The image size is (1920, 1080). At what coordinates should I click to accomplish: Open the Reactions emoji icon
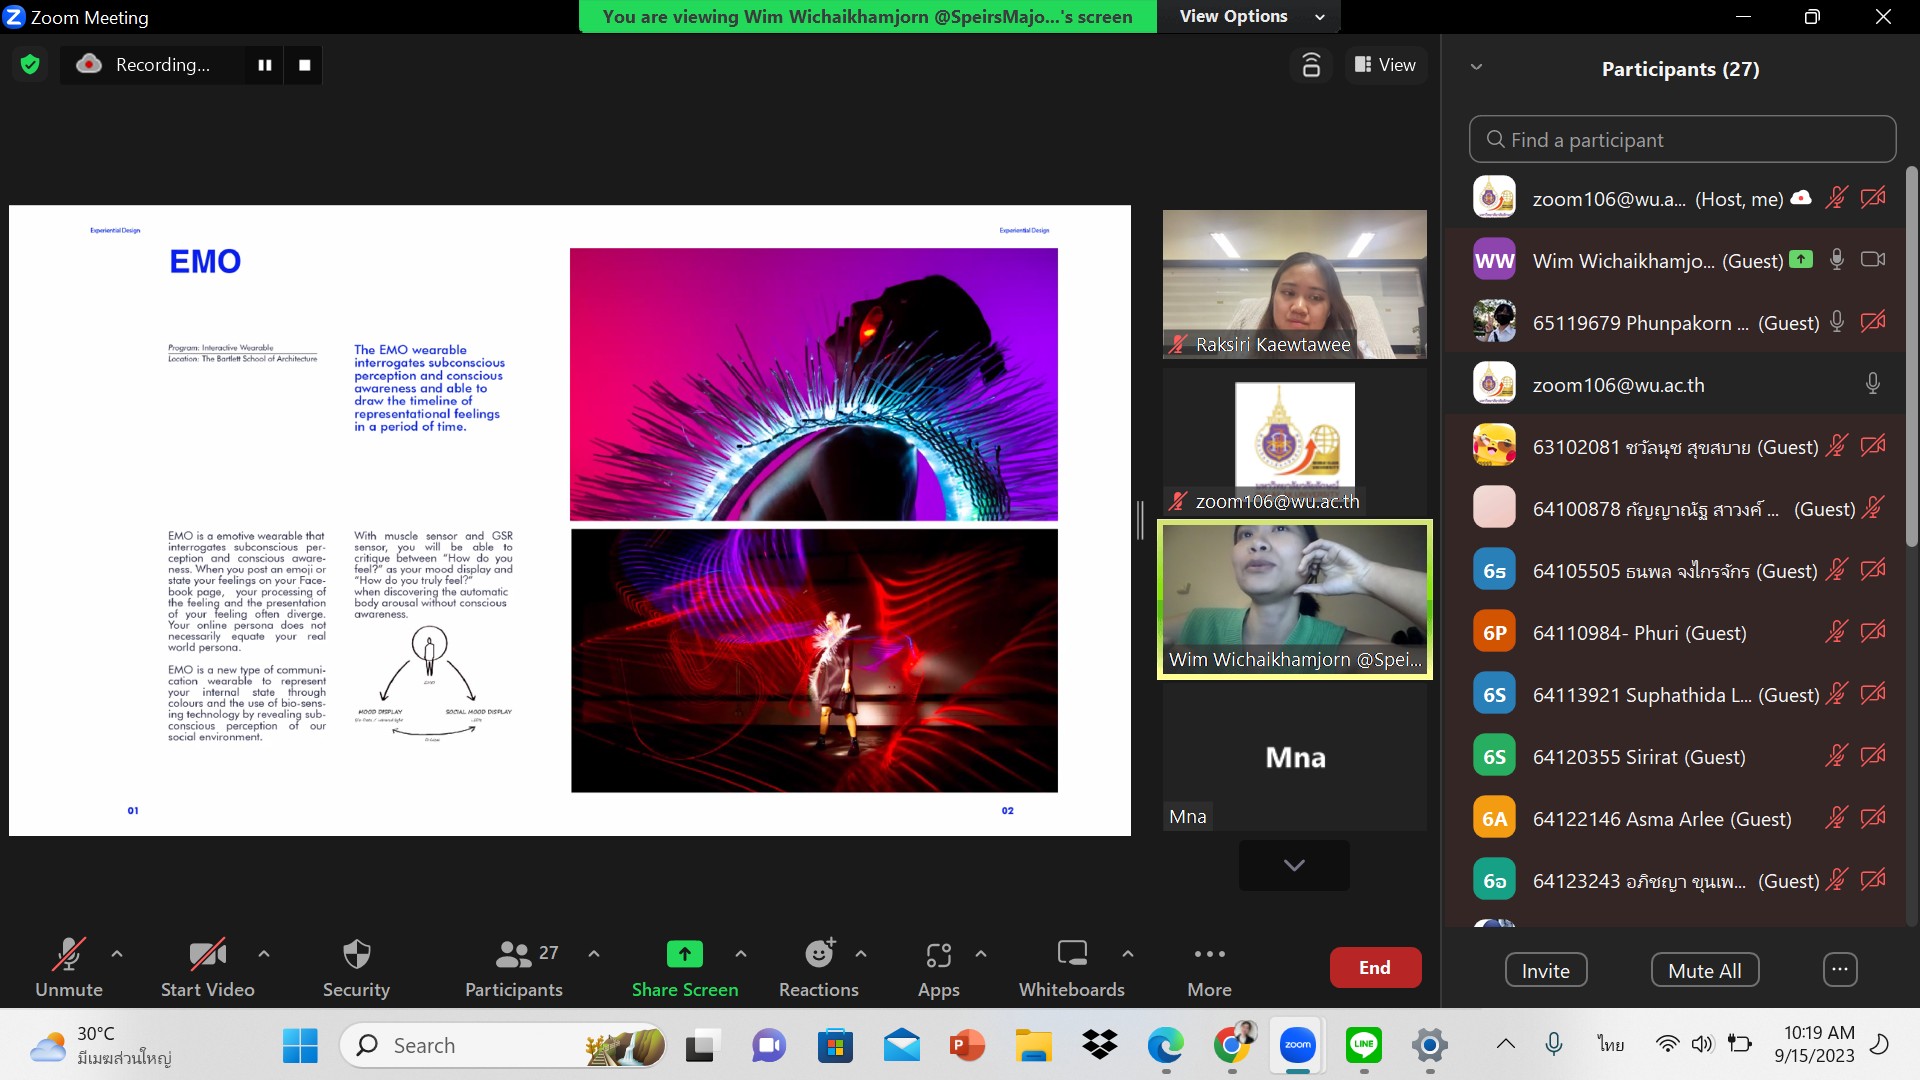coord(819,954)
